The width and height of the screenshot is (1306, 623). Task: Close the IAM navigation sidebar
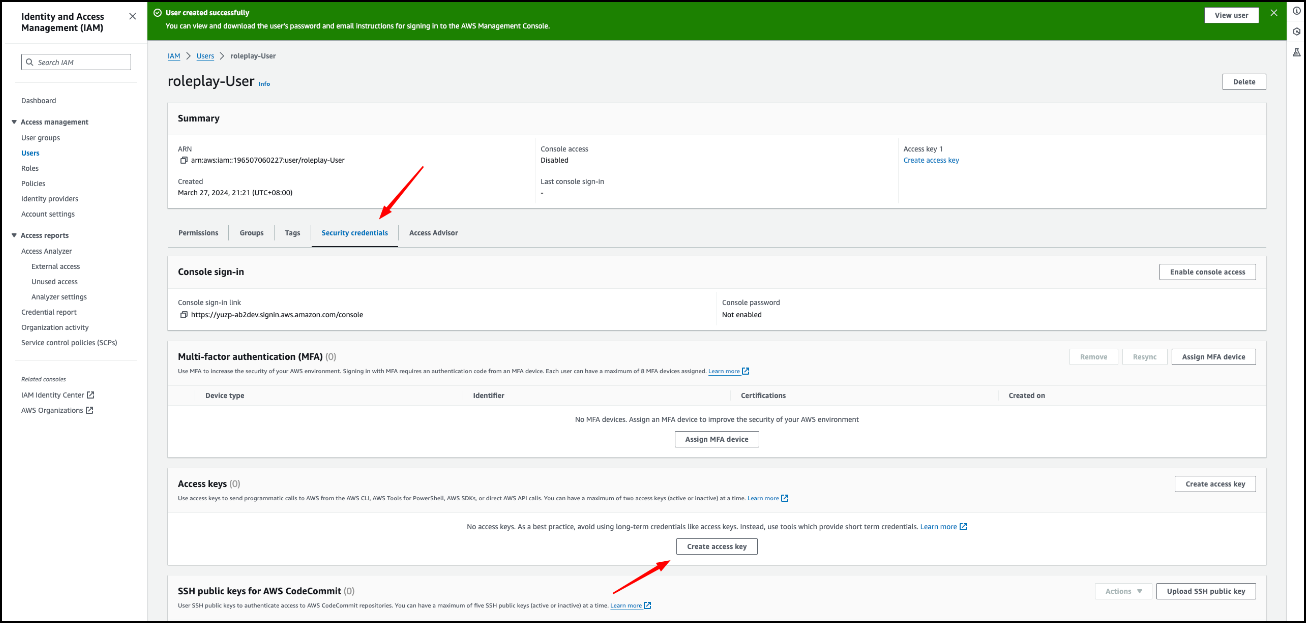pyautogui.click(x=132, y=17)
